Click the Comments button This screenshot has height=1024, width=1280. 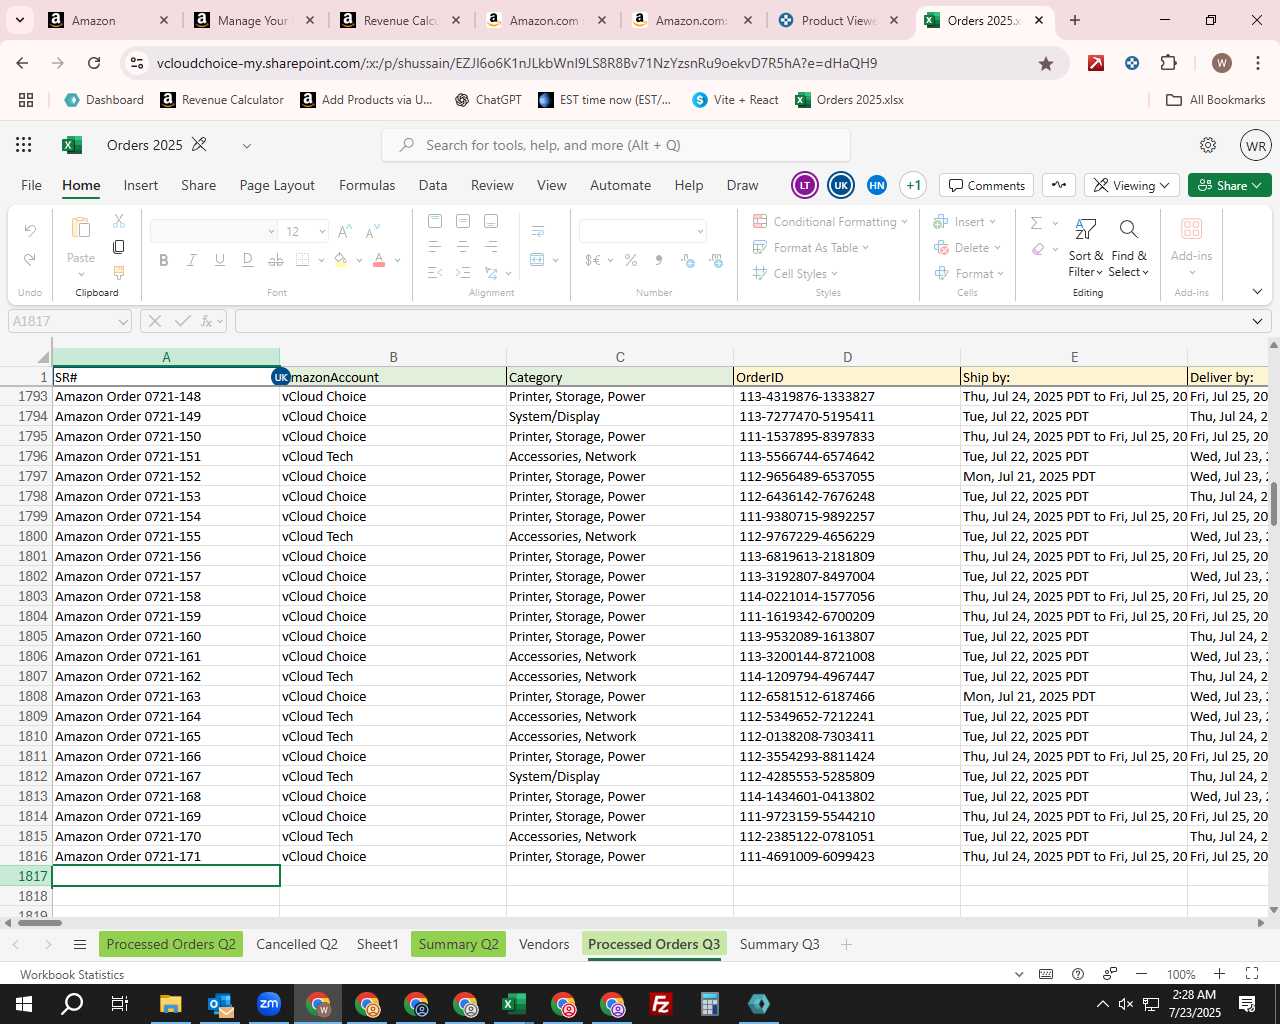[x=987, y=185]
